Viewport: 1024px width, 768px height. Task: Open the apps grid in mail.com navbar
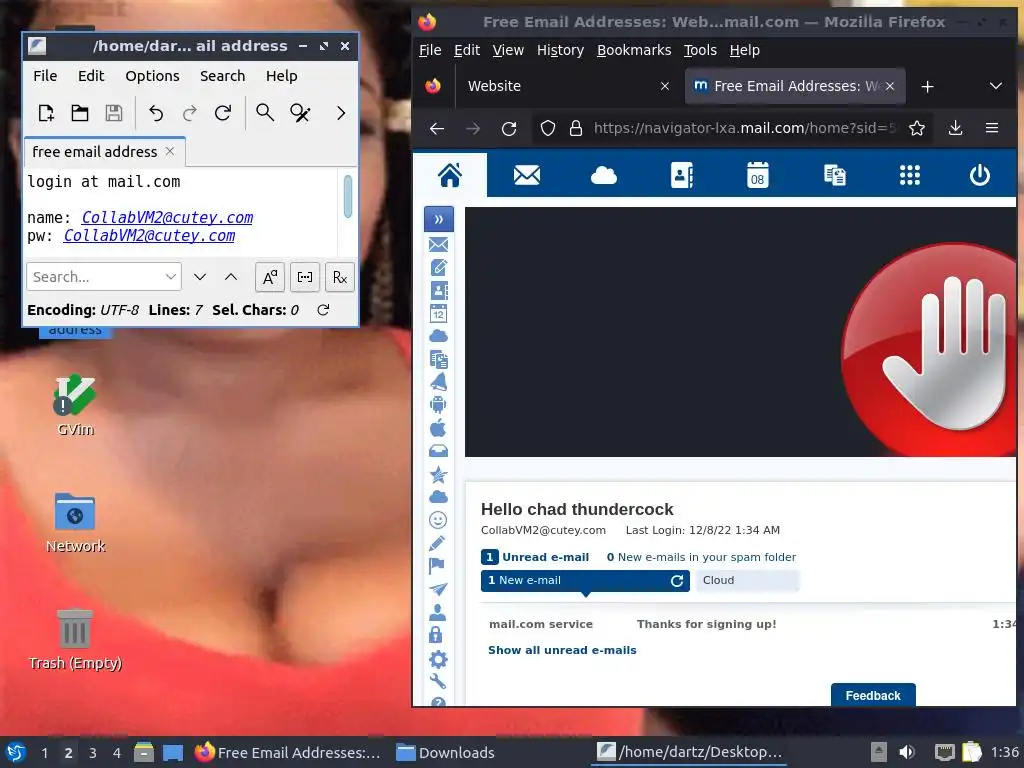(x=910, y=175)
